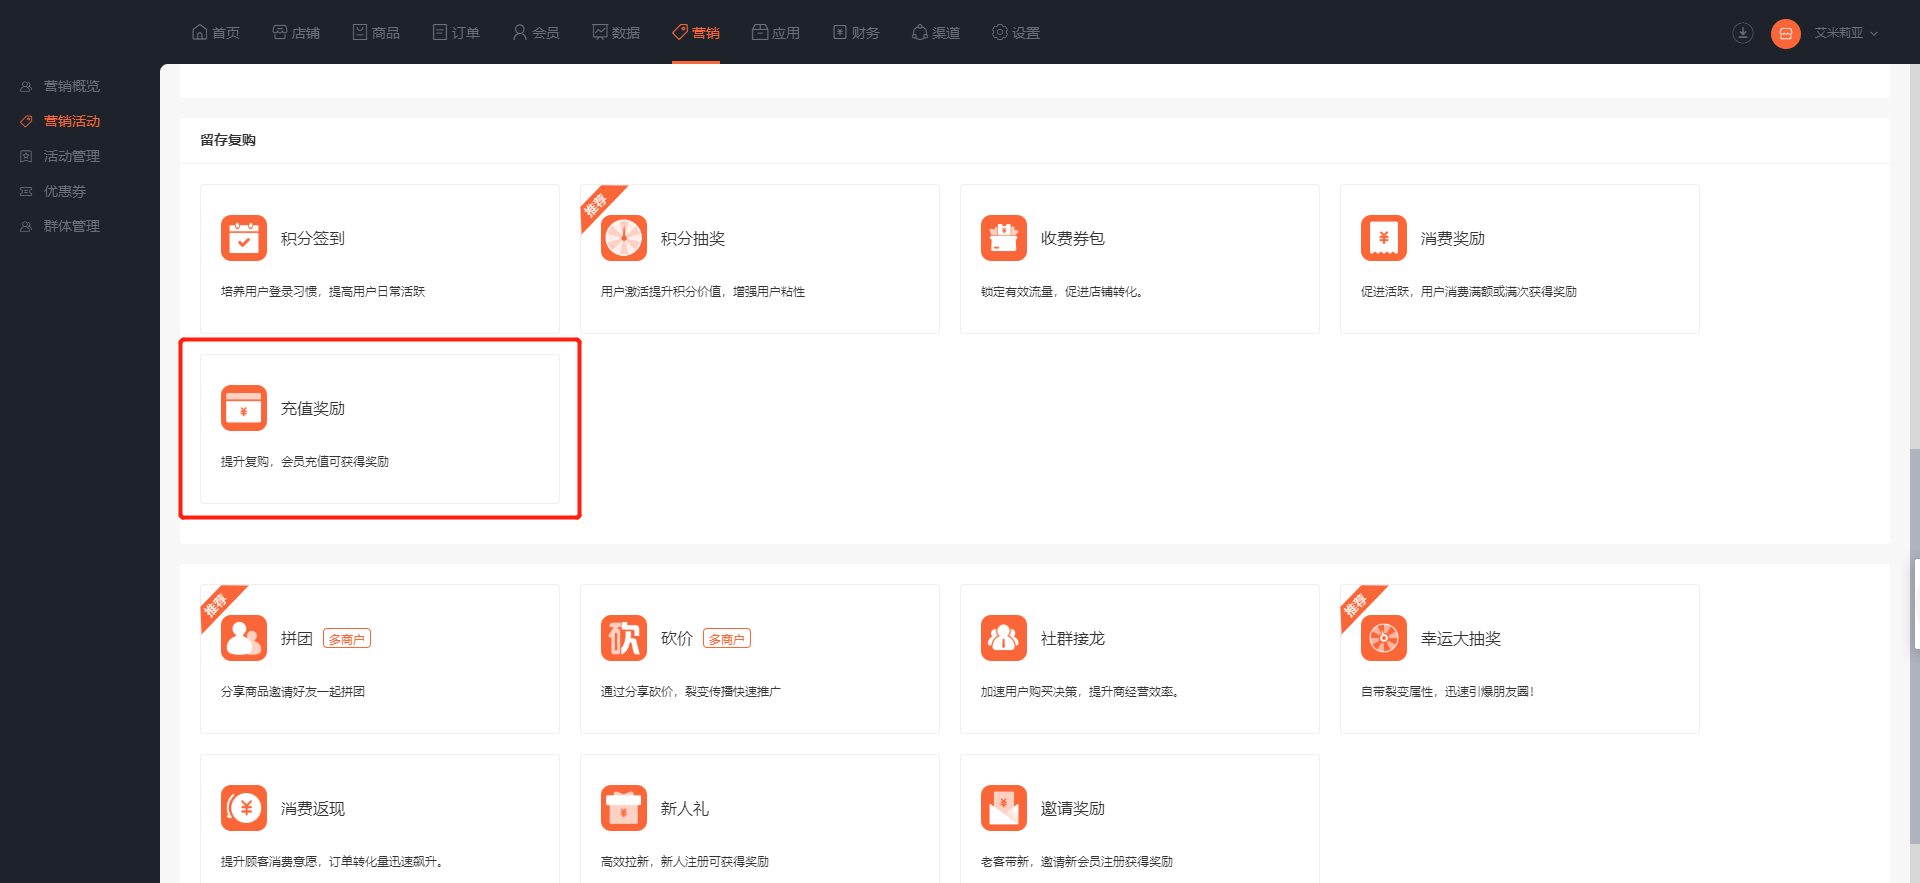This screenshot has height=883, width=1920.
Task: Click description 提升复购，会员充值可获得奖励
Action: pos(305,461)
